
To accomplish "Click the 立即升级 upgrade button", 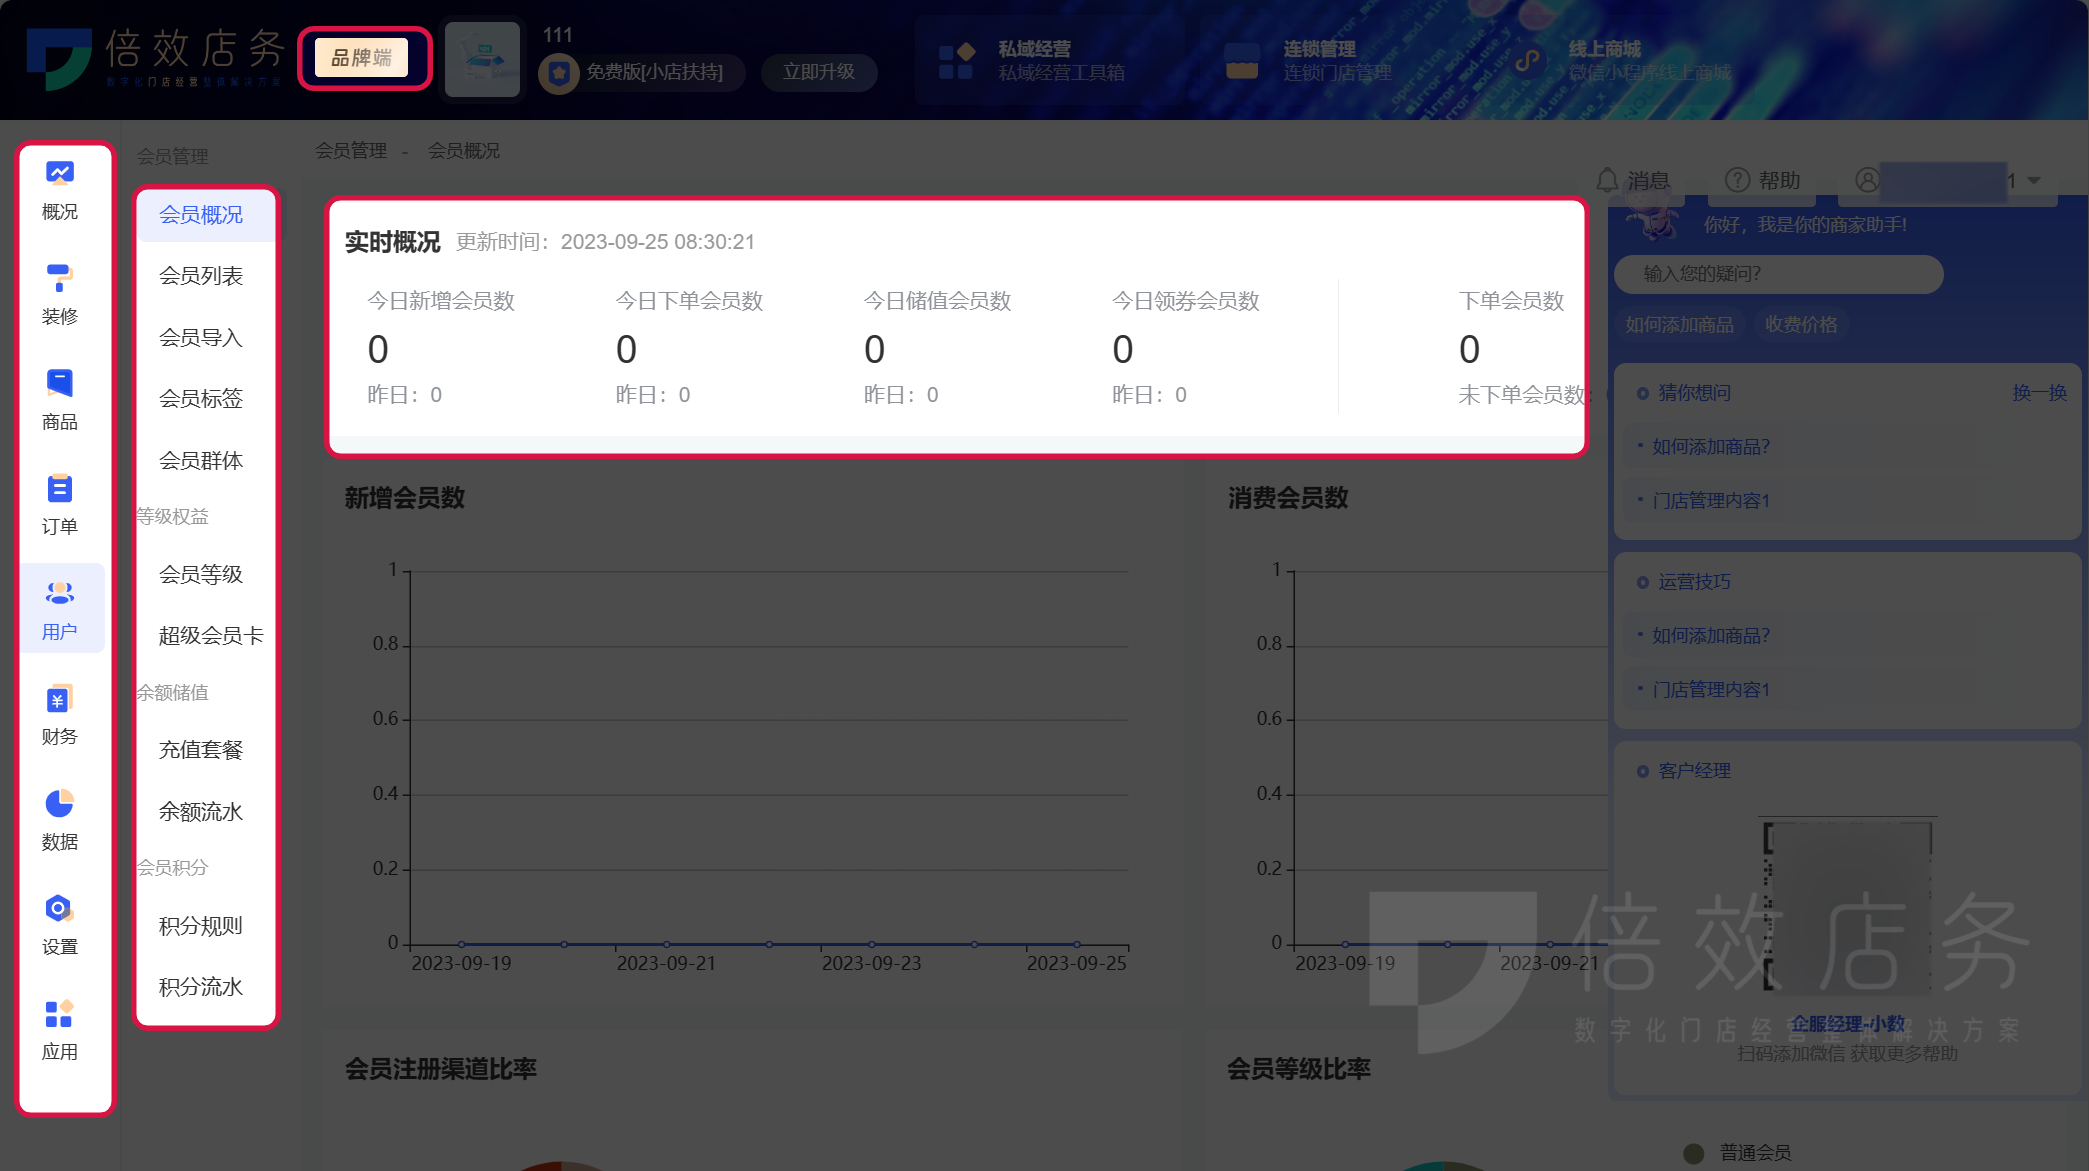I will tap(819, 72).
